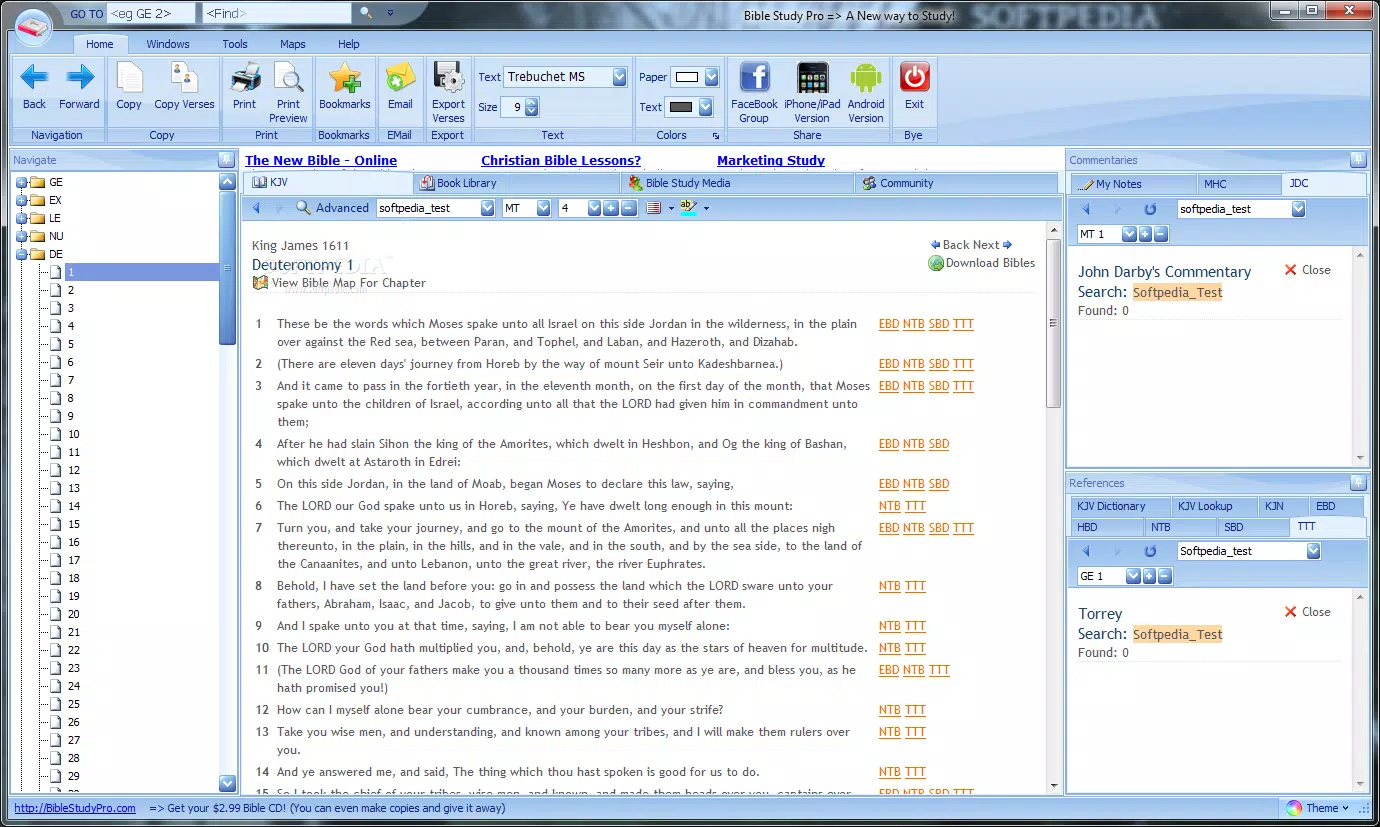The height and width of the screenshot is (827, 1380).
Task: Expand the EX folder in the tree
Action: [21, 200]
